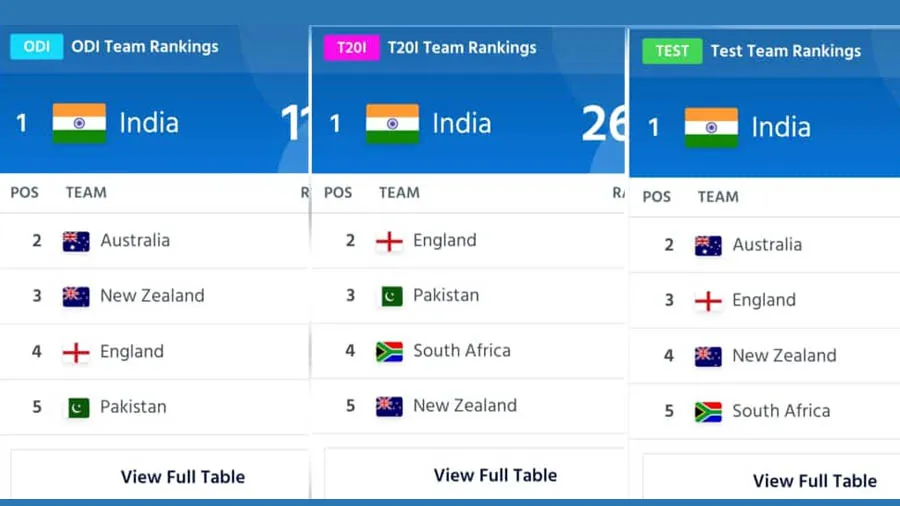
Task: Click Pakistan team name in T20I list
Action: point(446,296)
